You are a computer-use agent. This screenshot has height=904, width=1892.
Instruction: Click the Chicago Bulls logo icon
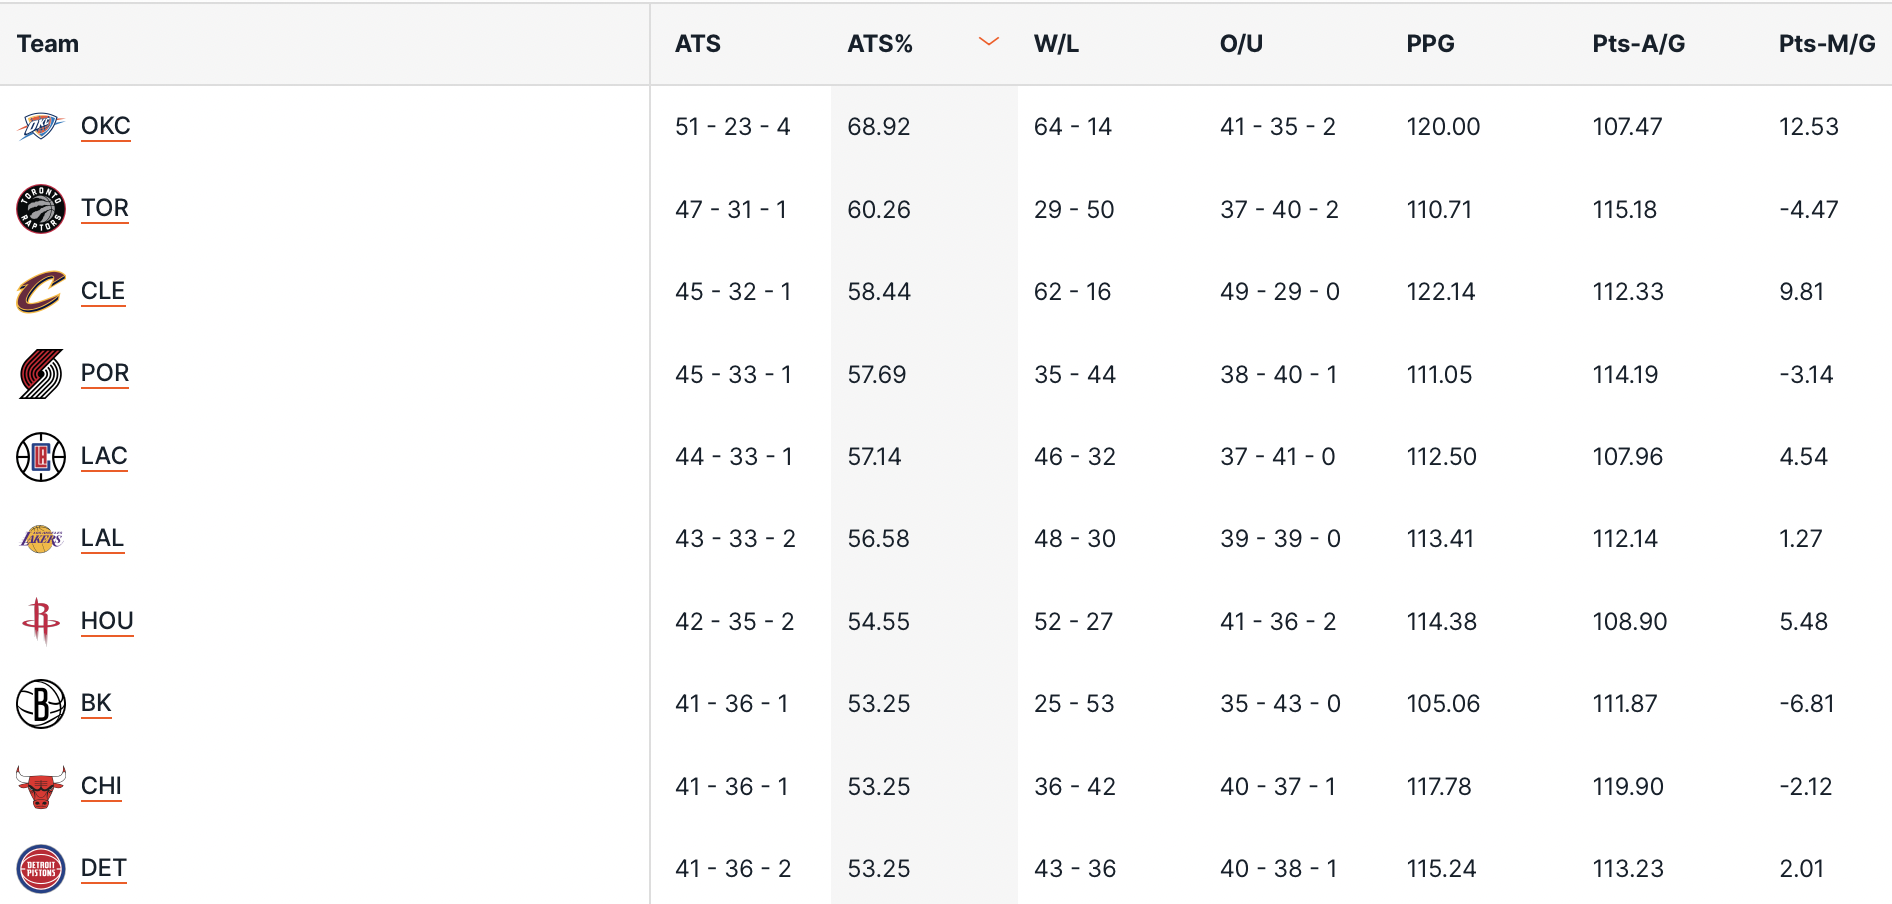click(40, 786)
